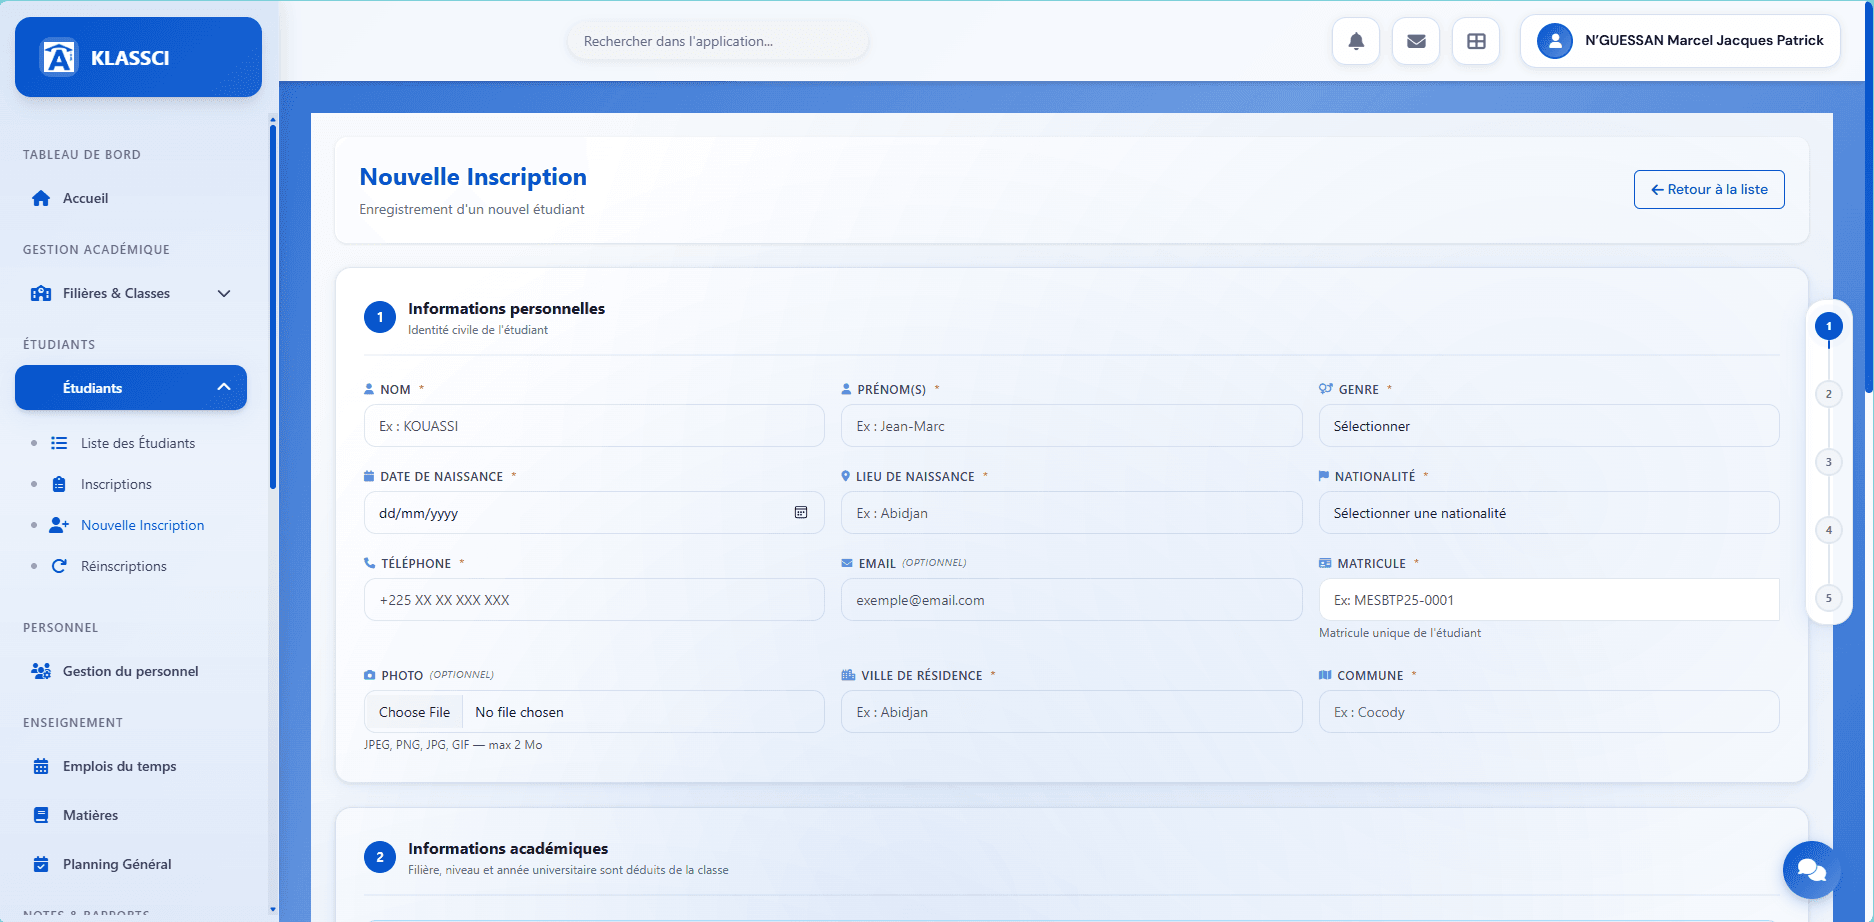1874x922 pixels.
Task: Click Retour à la liste button
Action: tap(1709, 189)
